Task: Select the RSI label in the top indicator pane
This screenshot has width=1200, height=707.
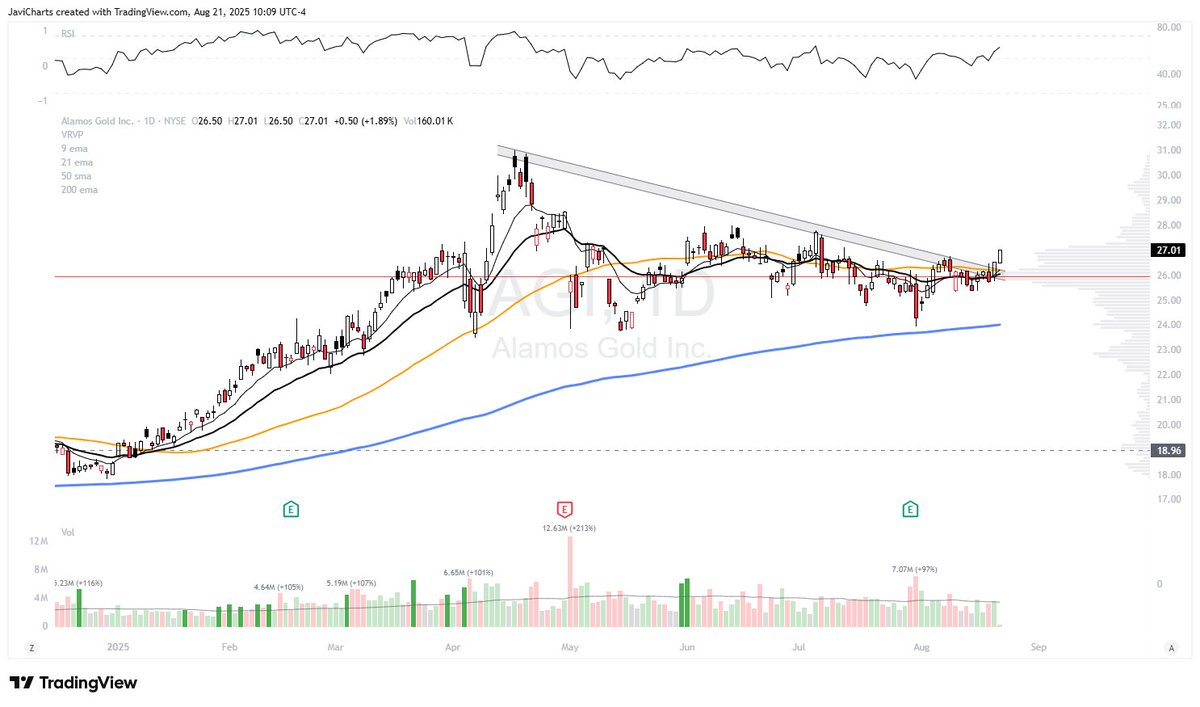Action: click(x=66, y=33)
